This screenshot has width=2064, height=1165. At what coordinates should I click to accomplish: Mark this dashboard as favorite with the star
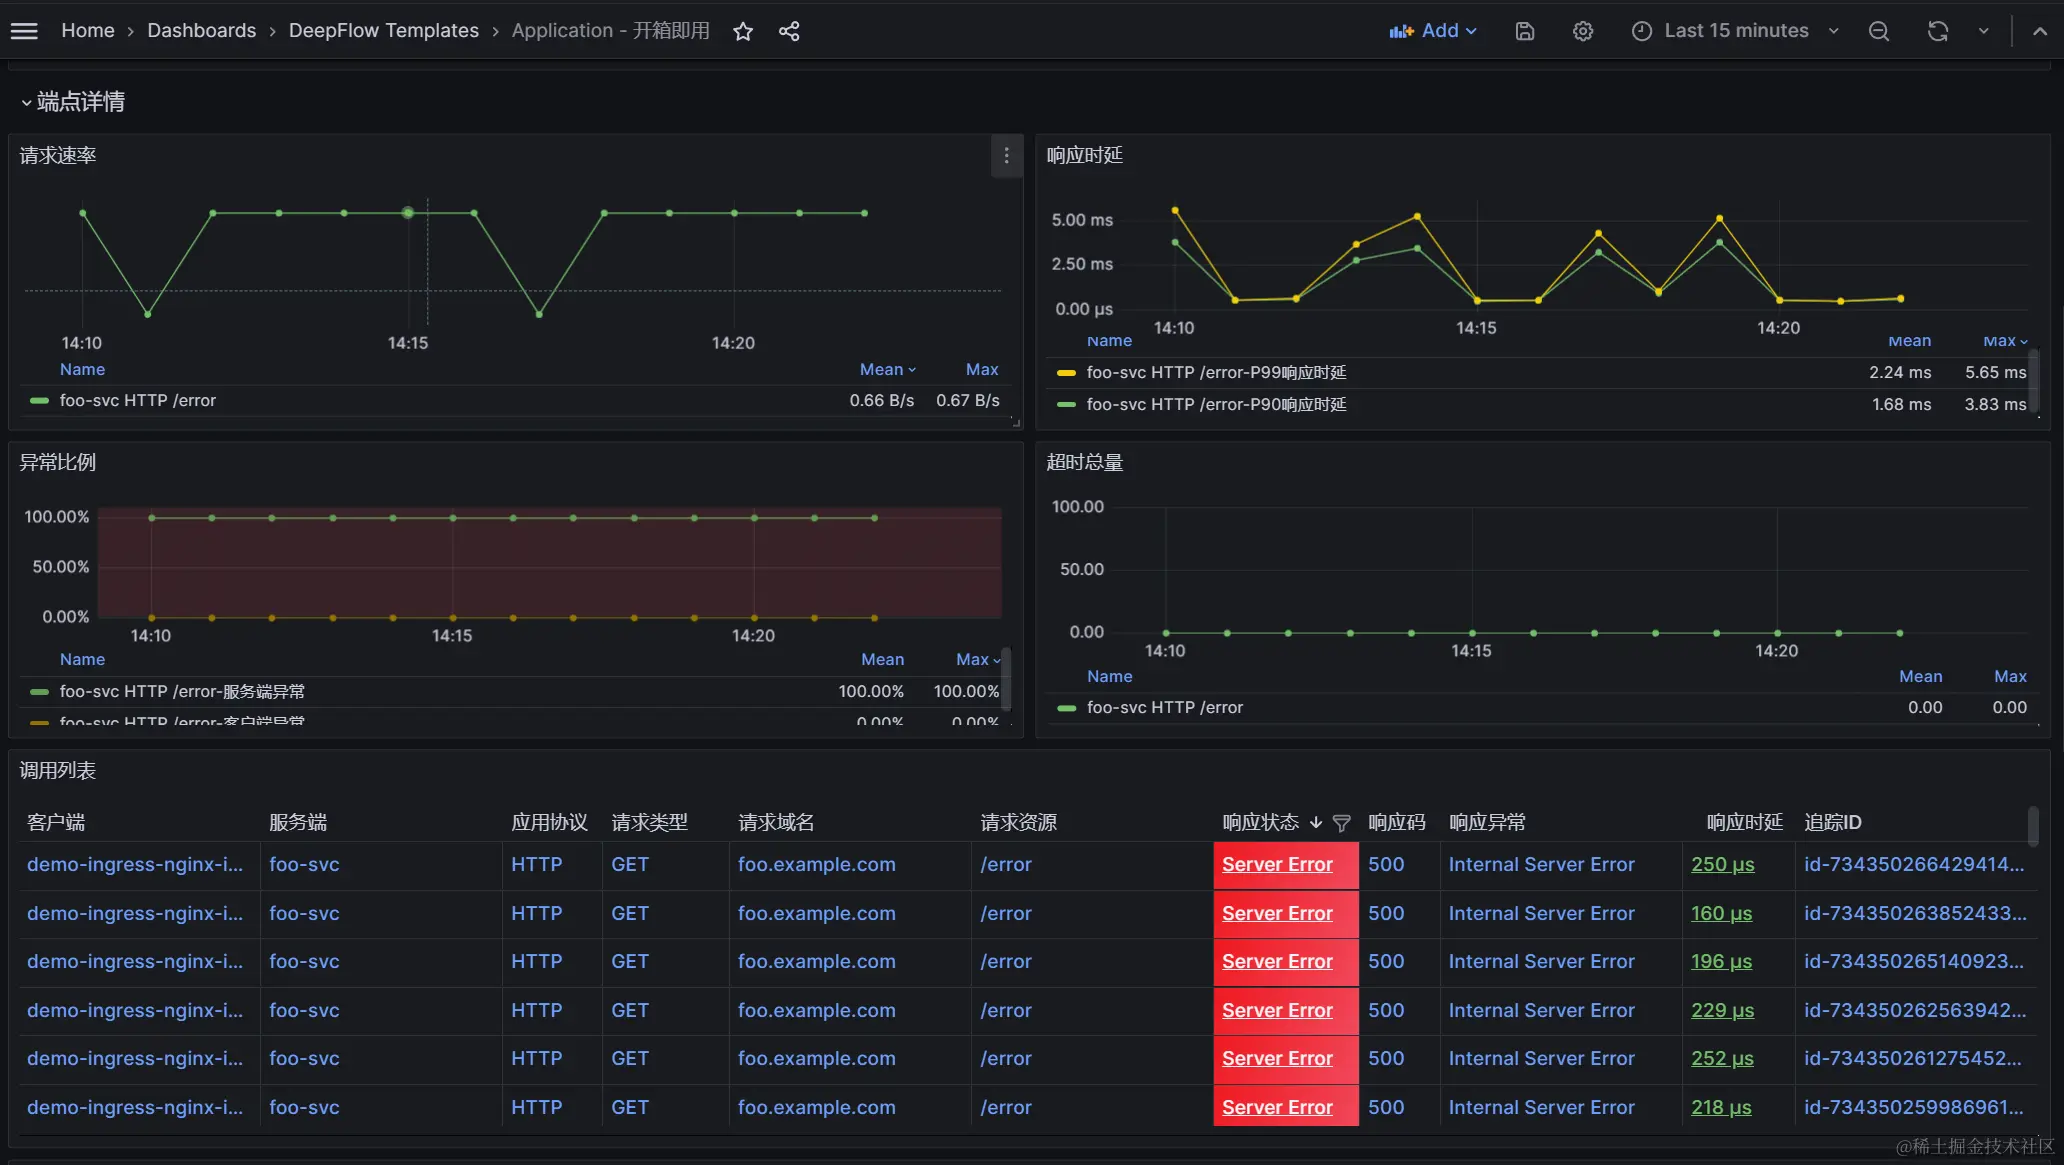click(x=743, y=31)
